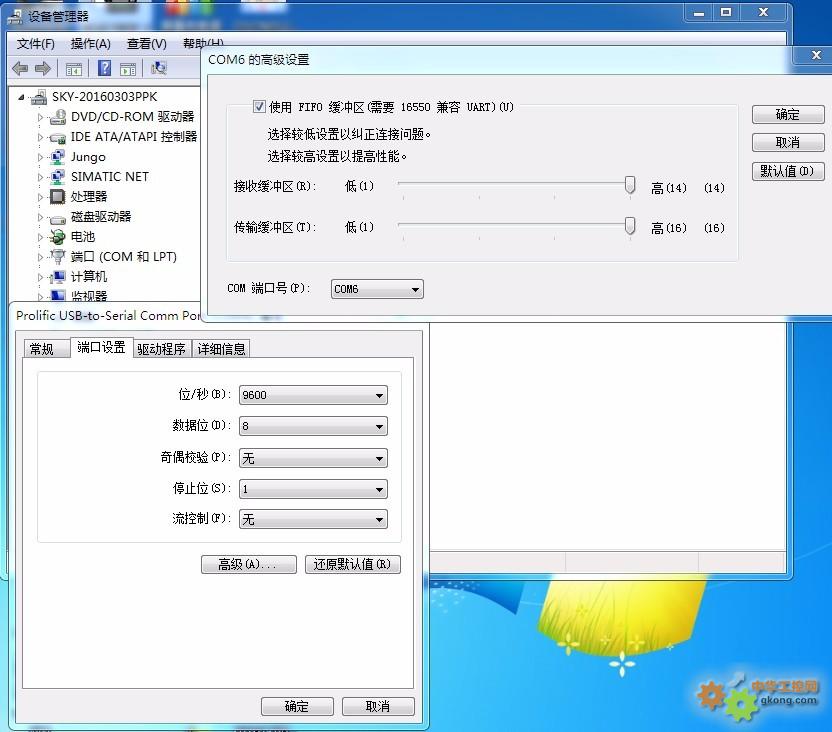Select the 处理器 processor icon
The width and height of the screenshot is (832, 732).
tap(57, 197)
